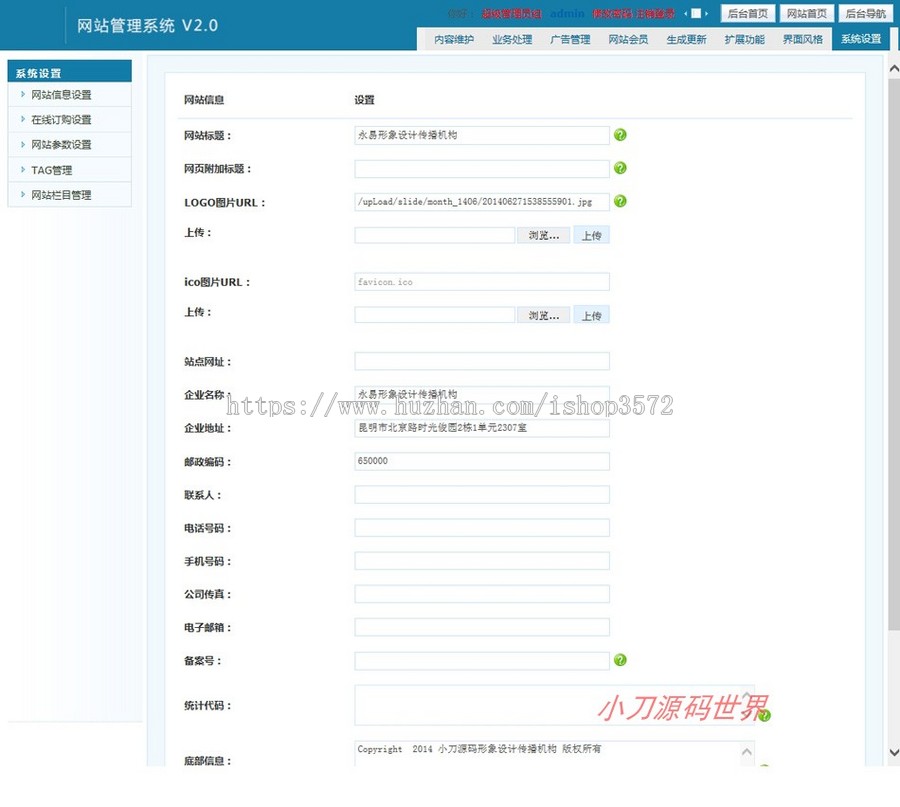Click inside the 邮政编码 input field
The width and height of the screenshot is (900, 807).
[480, 460]
